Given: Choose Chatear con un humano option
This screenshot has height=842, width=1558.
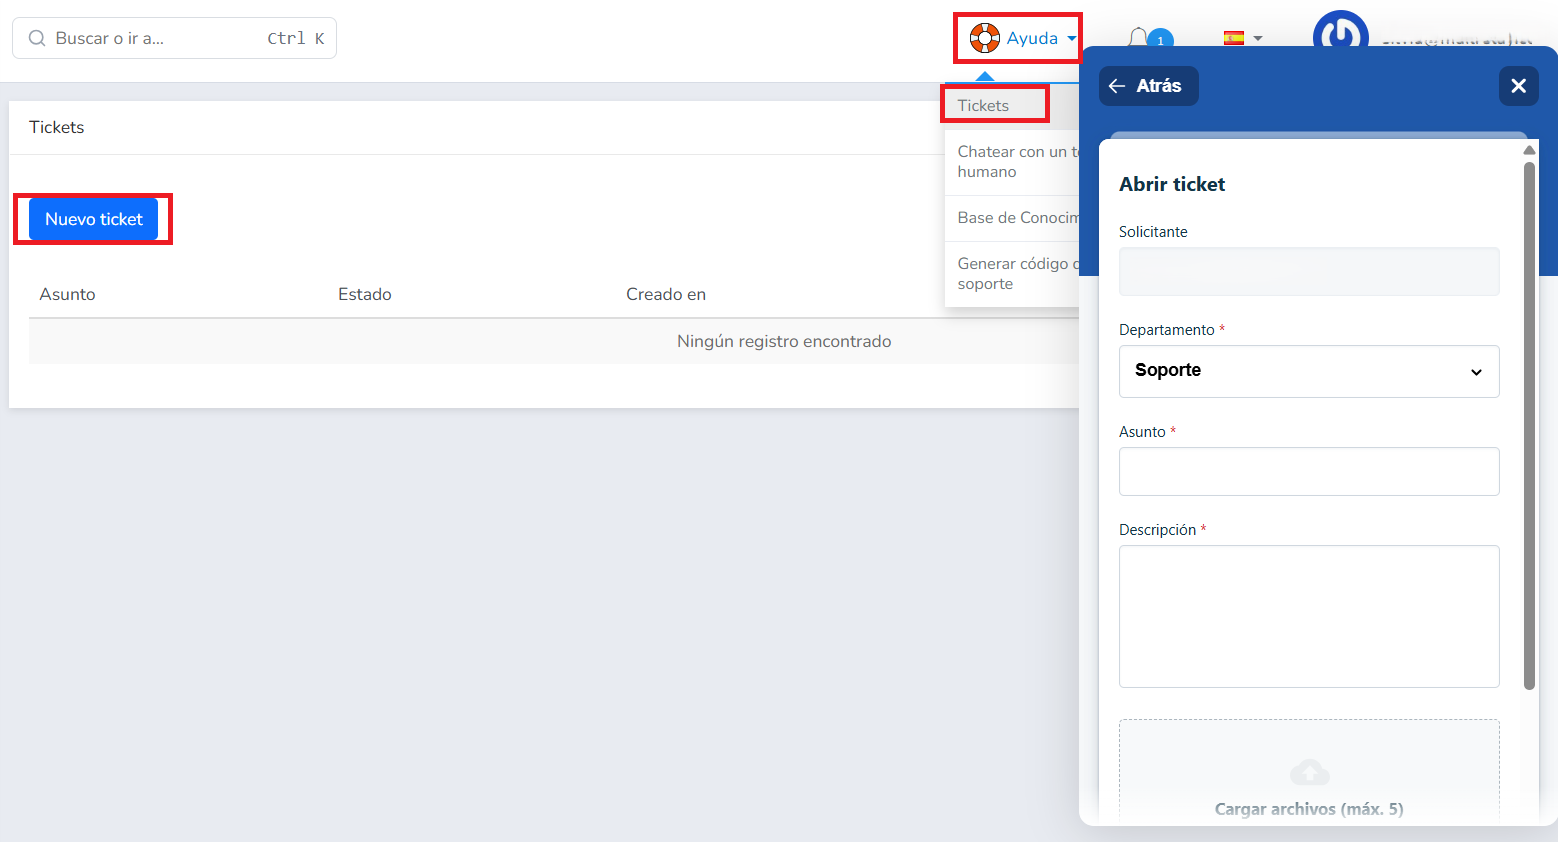Looking at the screenshot, I should point(1012,162).
